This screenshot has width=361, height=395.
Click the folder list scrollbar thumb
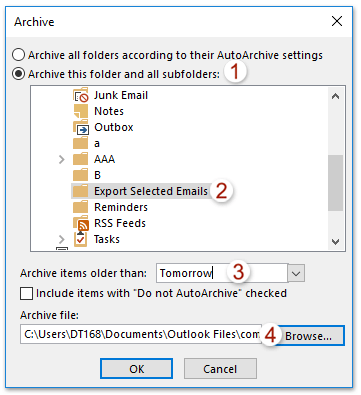pyautogui.click(x=335, y=183)
